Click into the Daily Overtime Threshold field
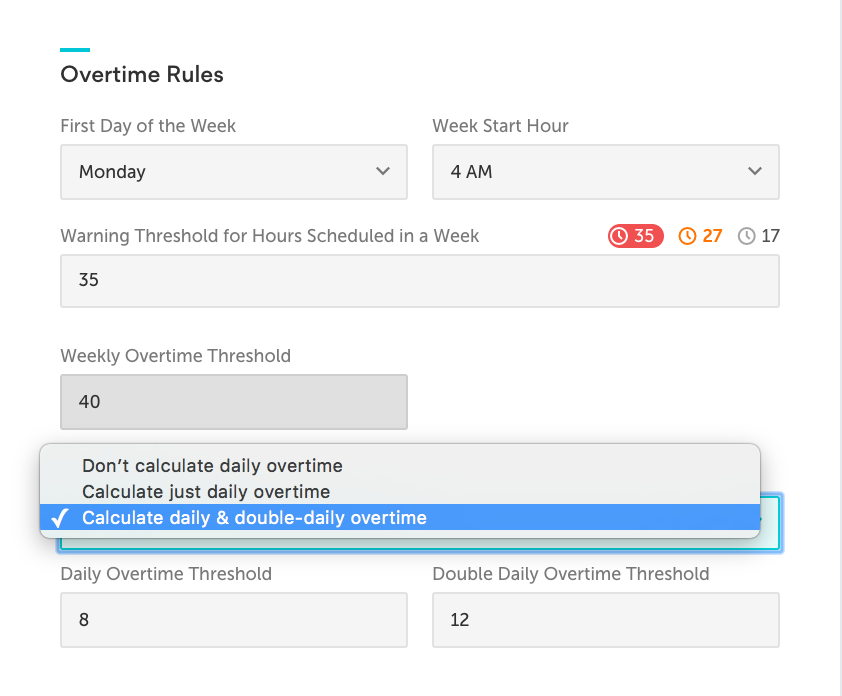Viewport: 842px width, 696px height. coord(233,620)
